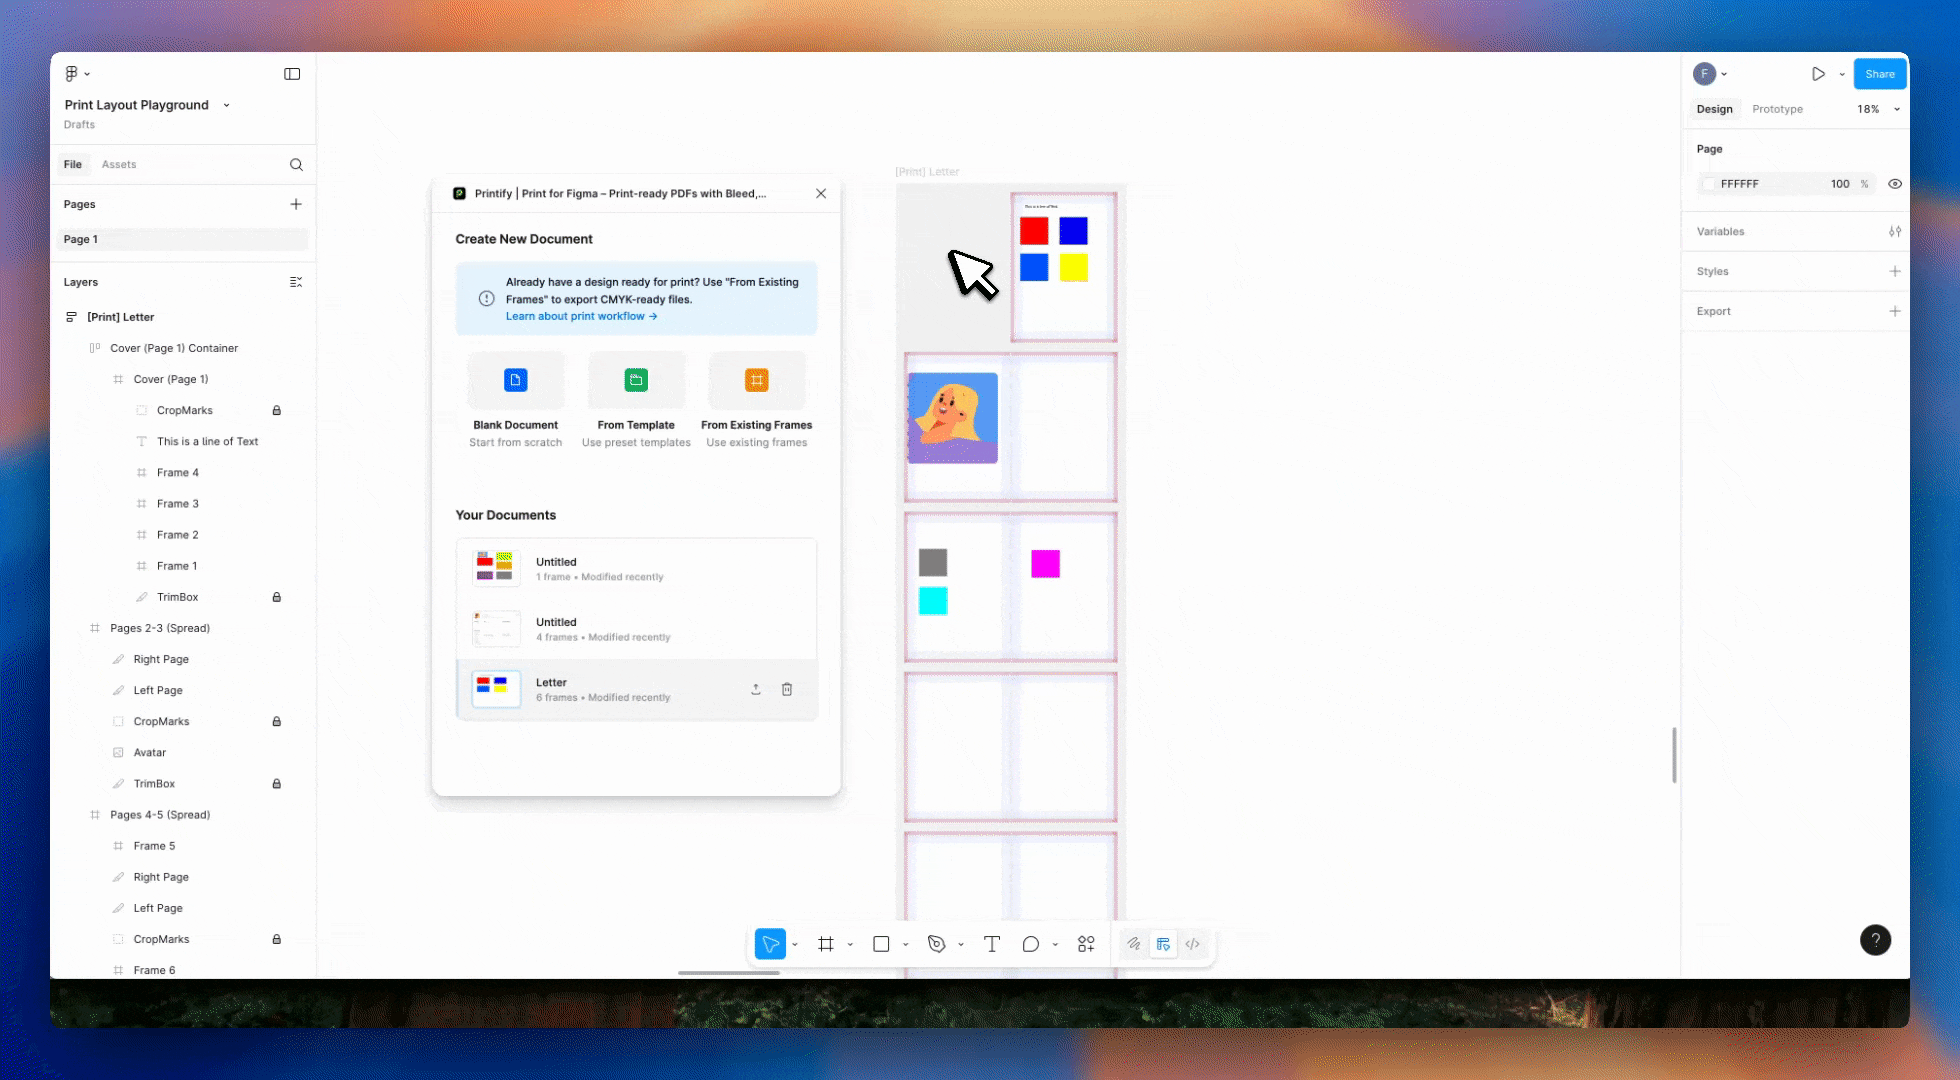This screenshot has width=1960, height=1080.
Task: Click the page background color swatch FFFFFF
Action: [x=1709, y=184]
